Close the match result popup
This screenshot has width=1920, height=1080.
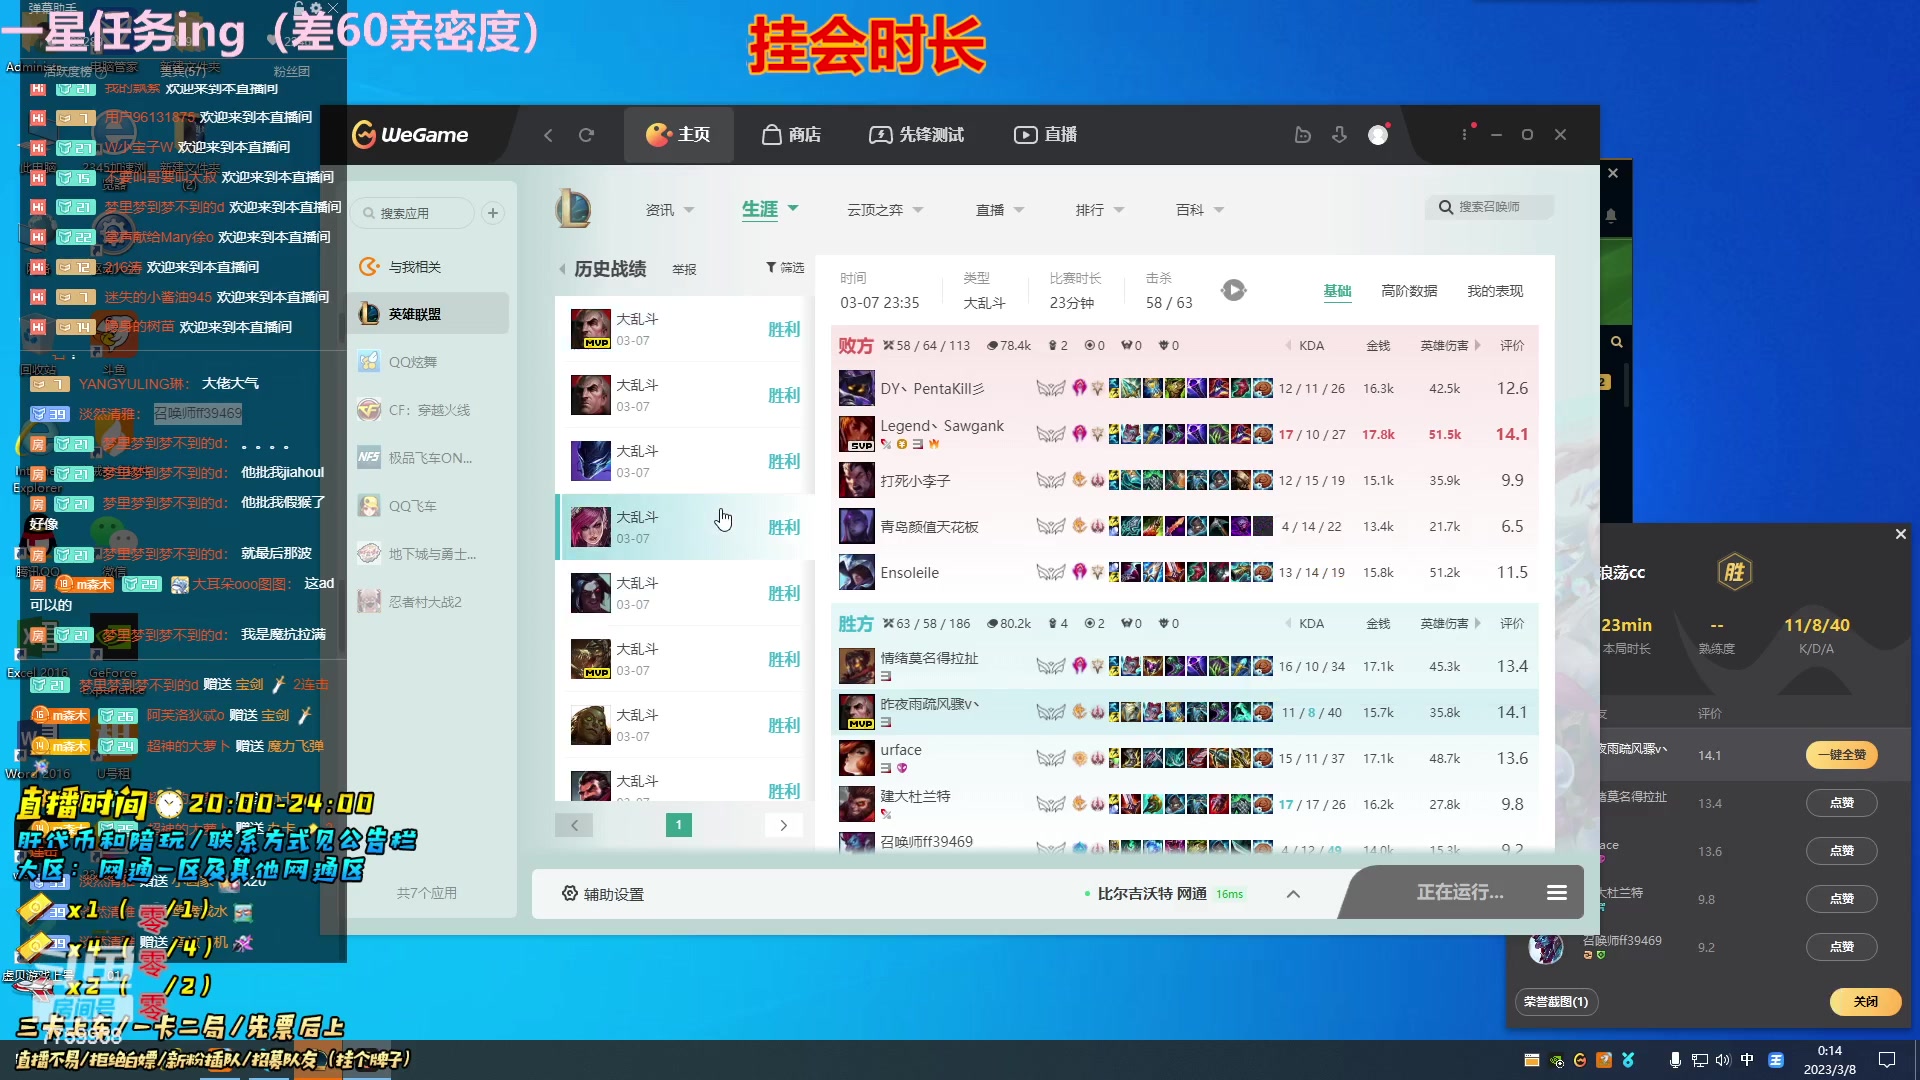coord(1901,534)
